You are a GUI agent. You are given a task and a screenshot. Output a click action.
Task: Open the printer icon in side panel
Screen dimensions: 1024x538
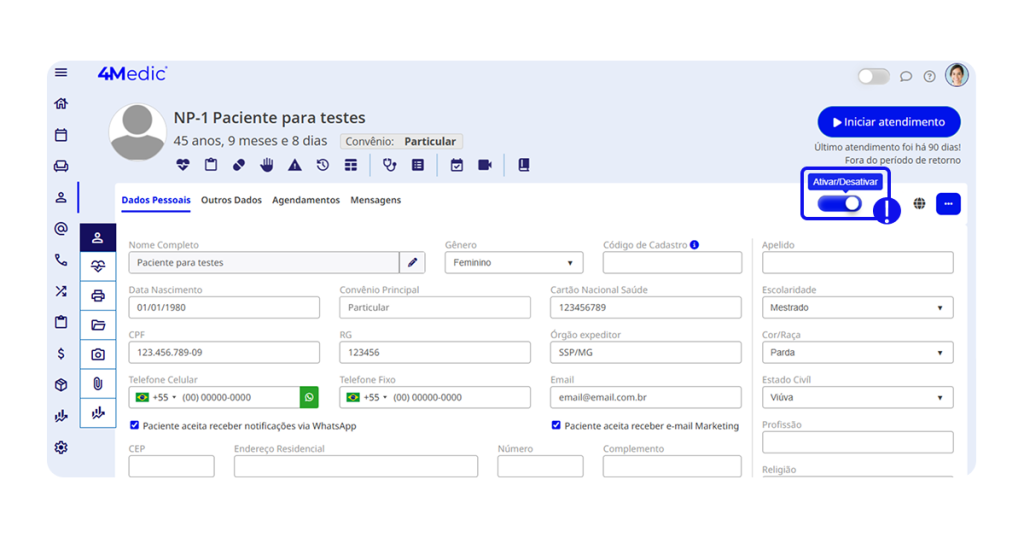(98, 296)
